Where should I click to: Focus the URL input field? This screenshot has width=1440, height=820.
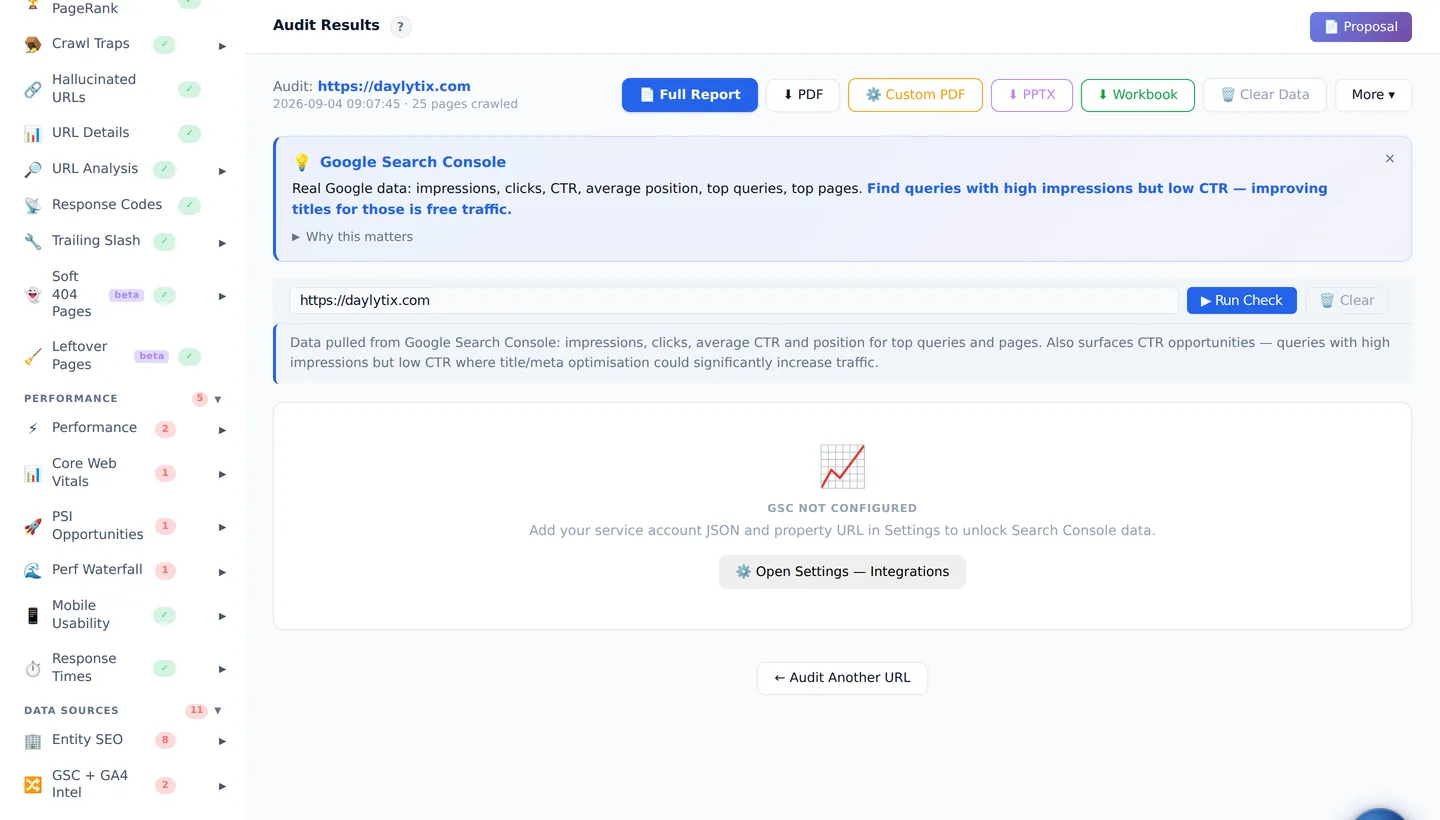tap(734, 301)
